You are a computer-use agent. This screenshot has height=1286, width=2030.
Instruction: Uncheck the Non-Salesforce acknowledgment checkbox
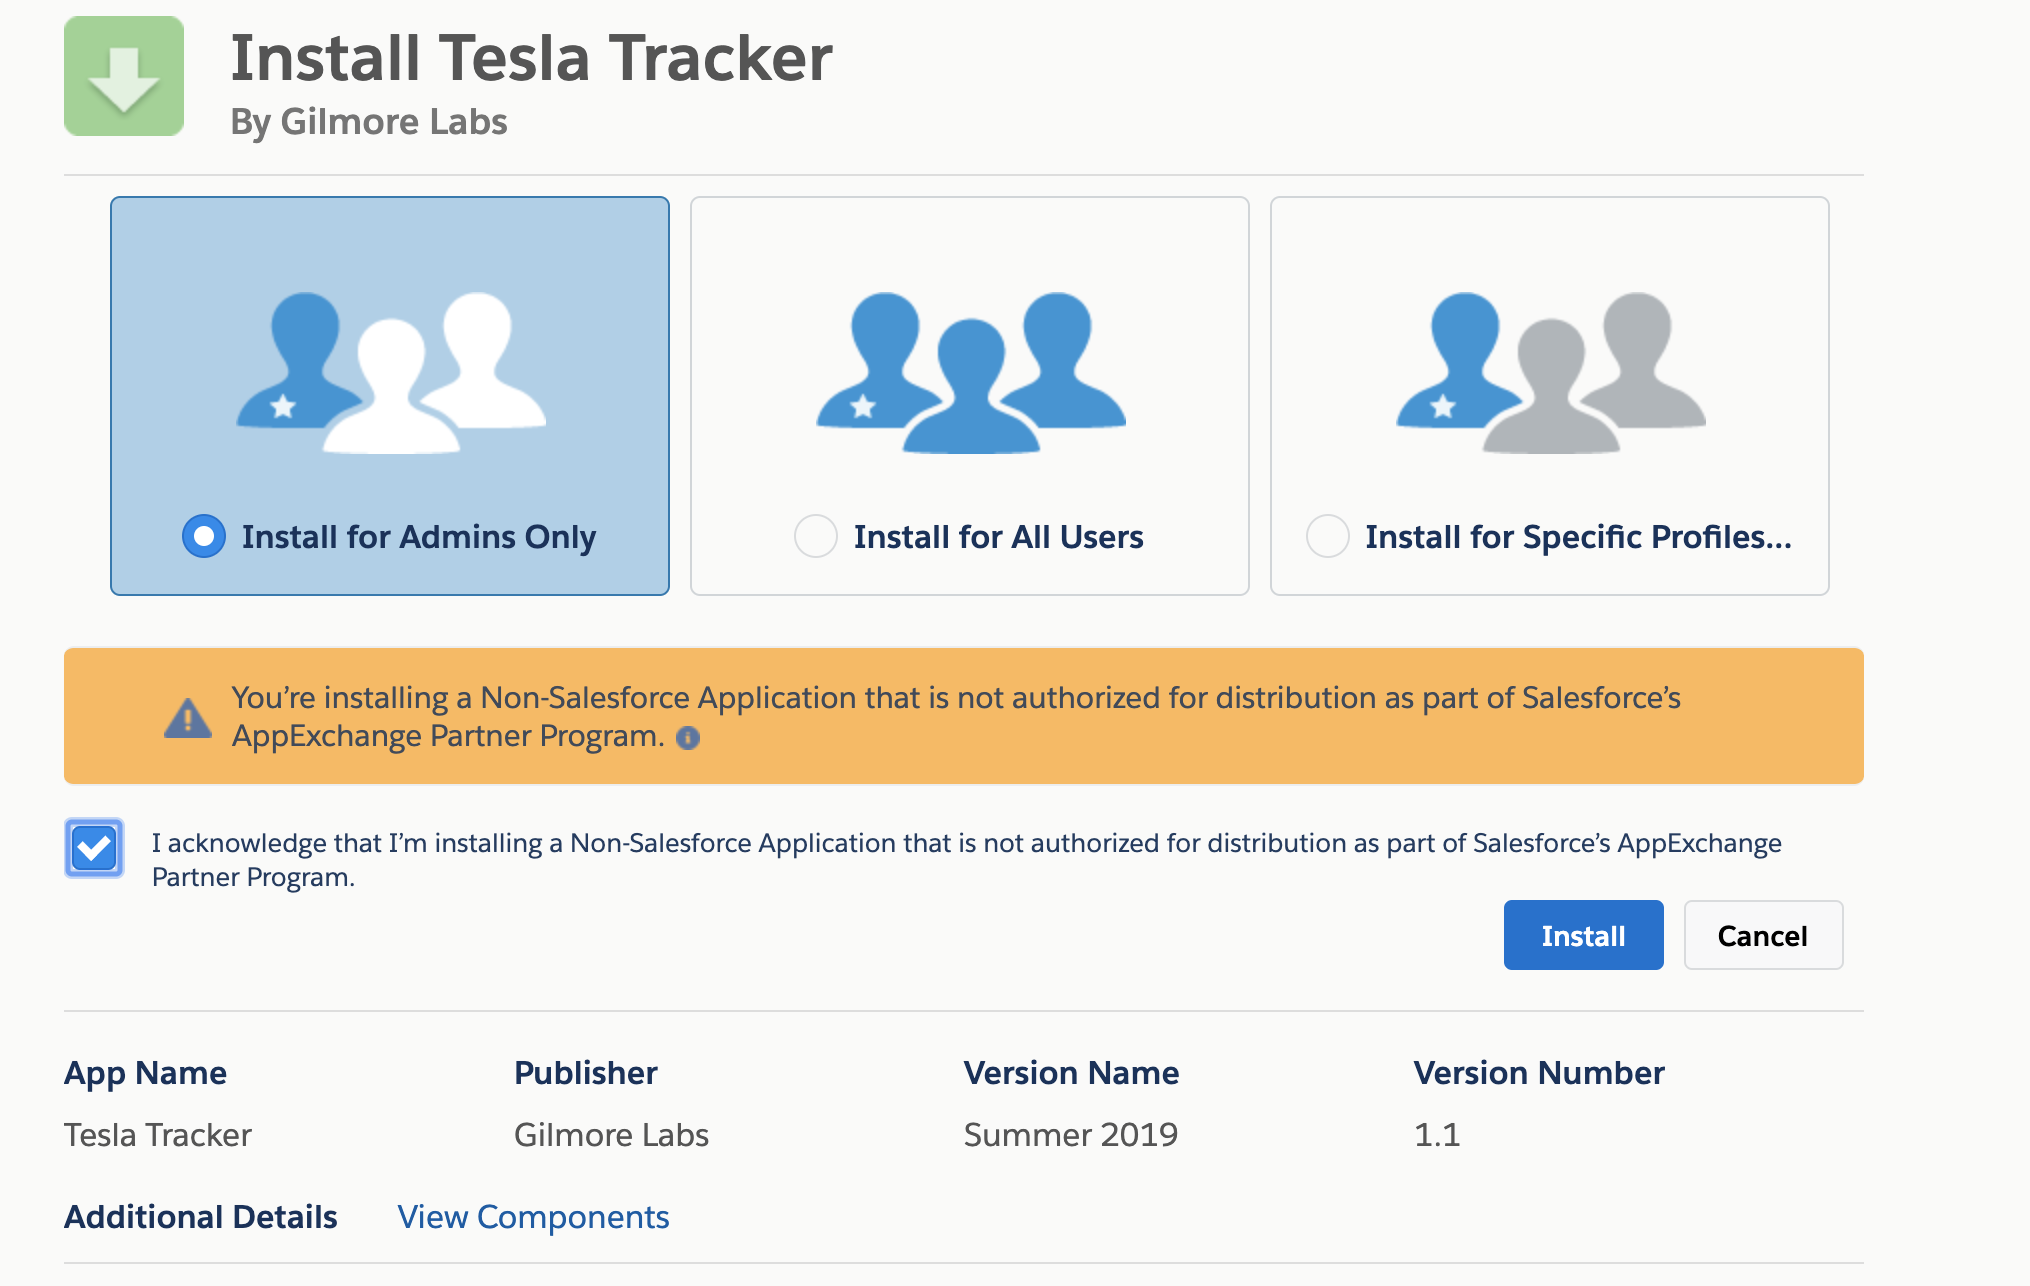coord(94,849)
